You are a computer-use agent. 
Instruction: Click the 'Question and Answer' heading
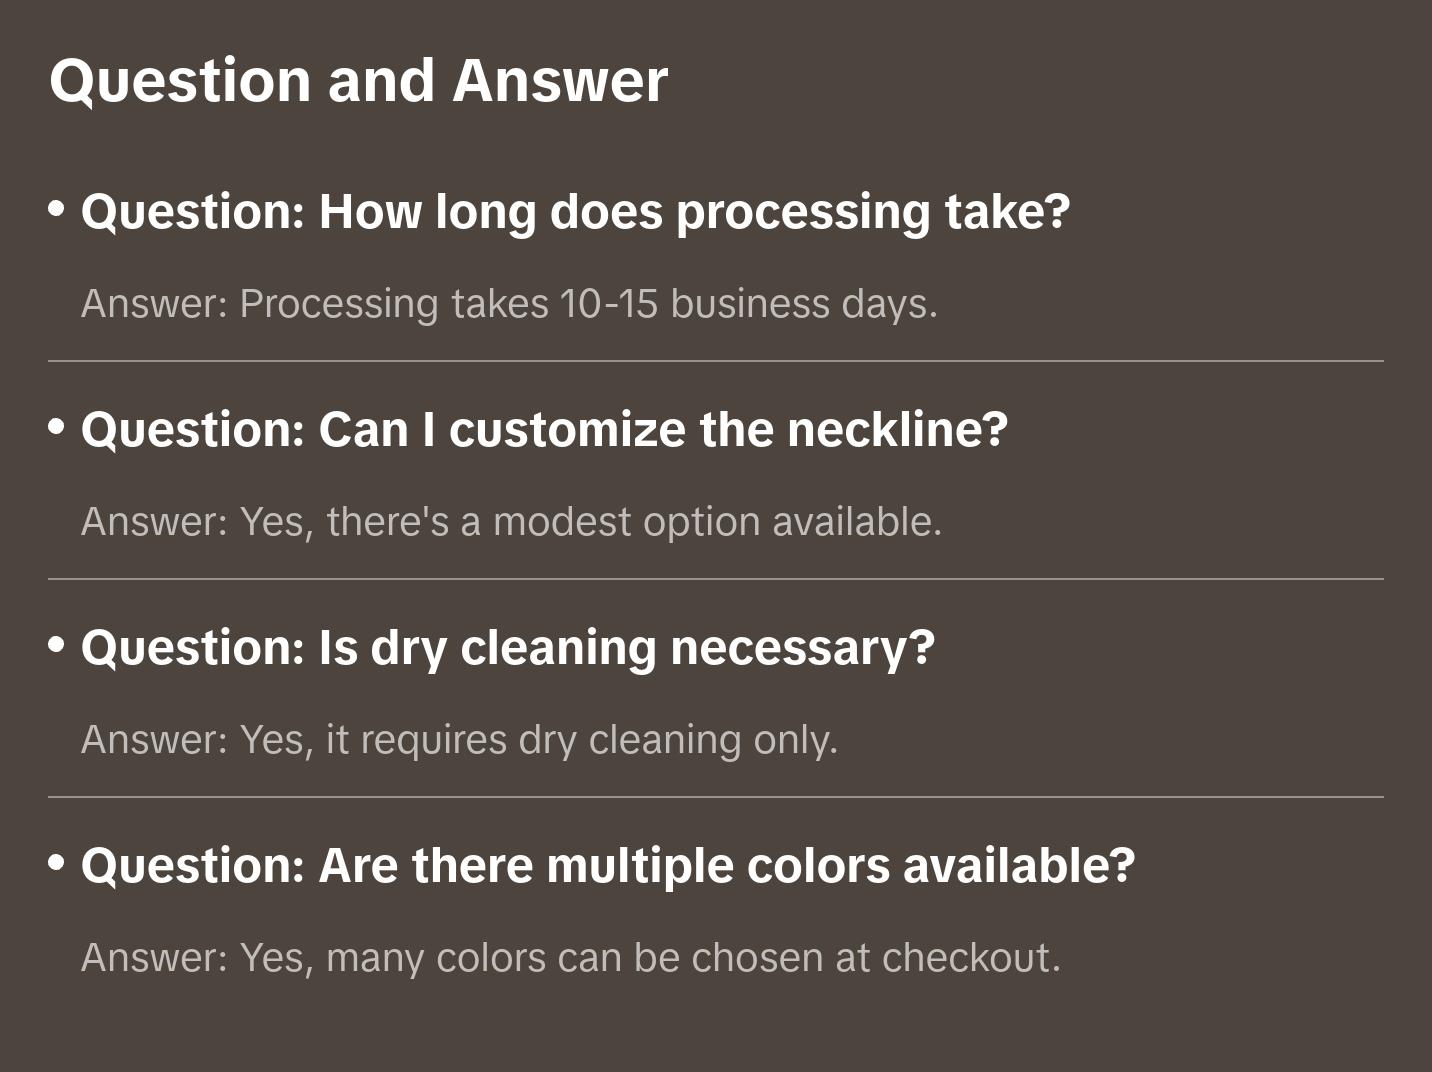(358, 81)
